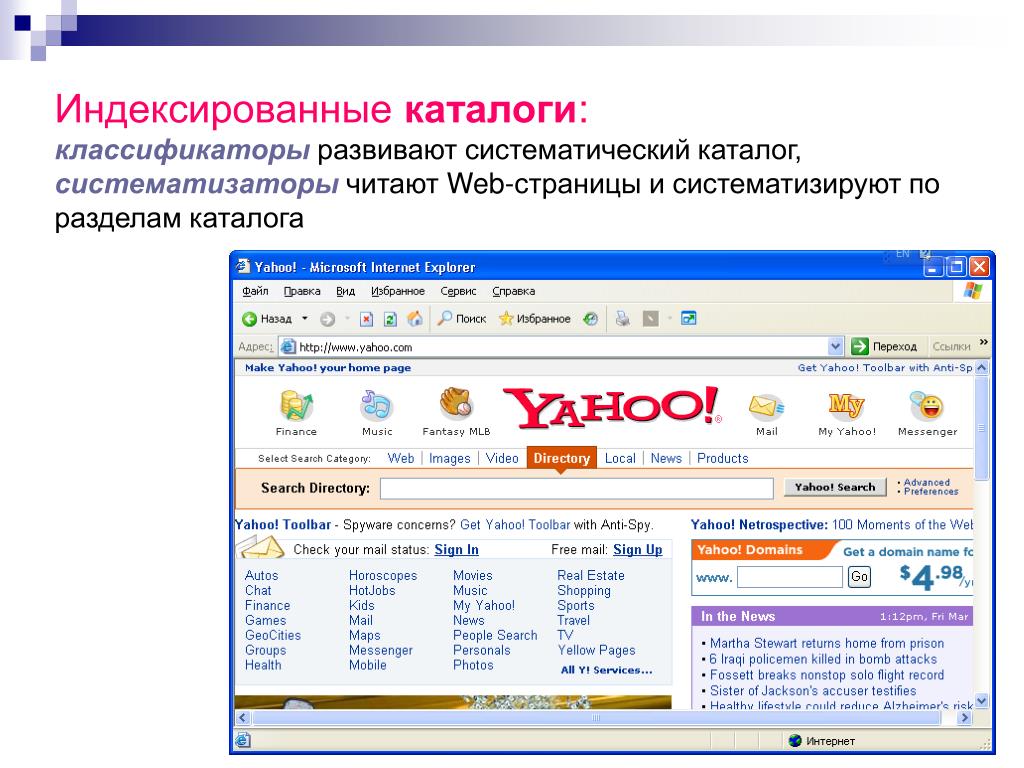
Task: Open Yahoo Music icon
Action: tap(376, 406)
